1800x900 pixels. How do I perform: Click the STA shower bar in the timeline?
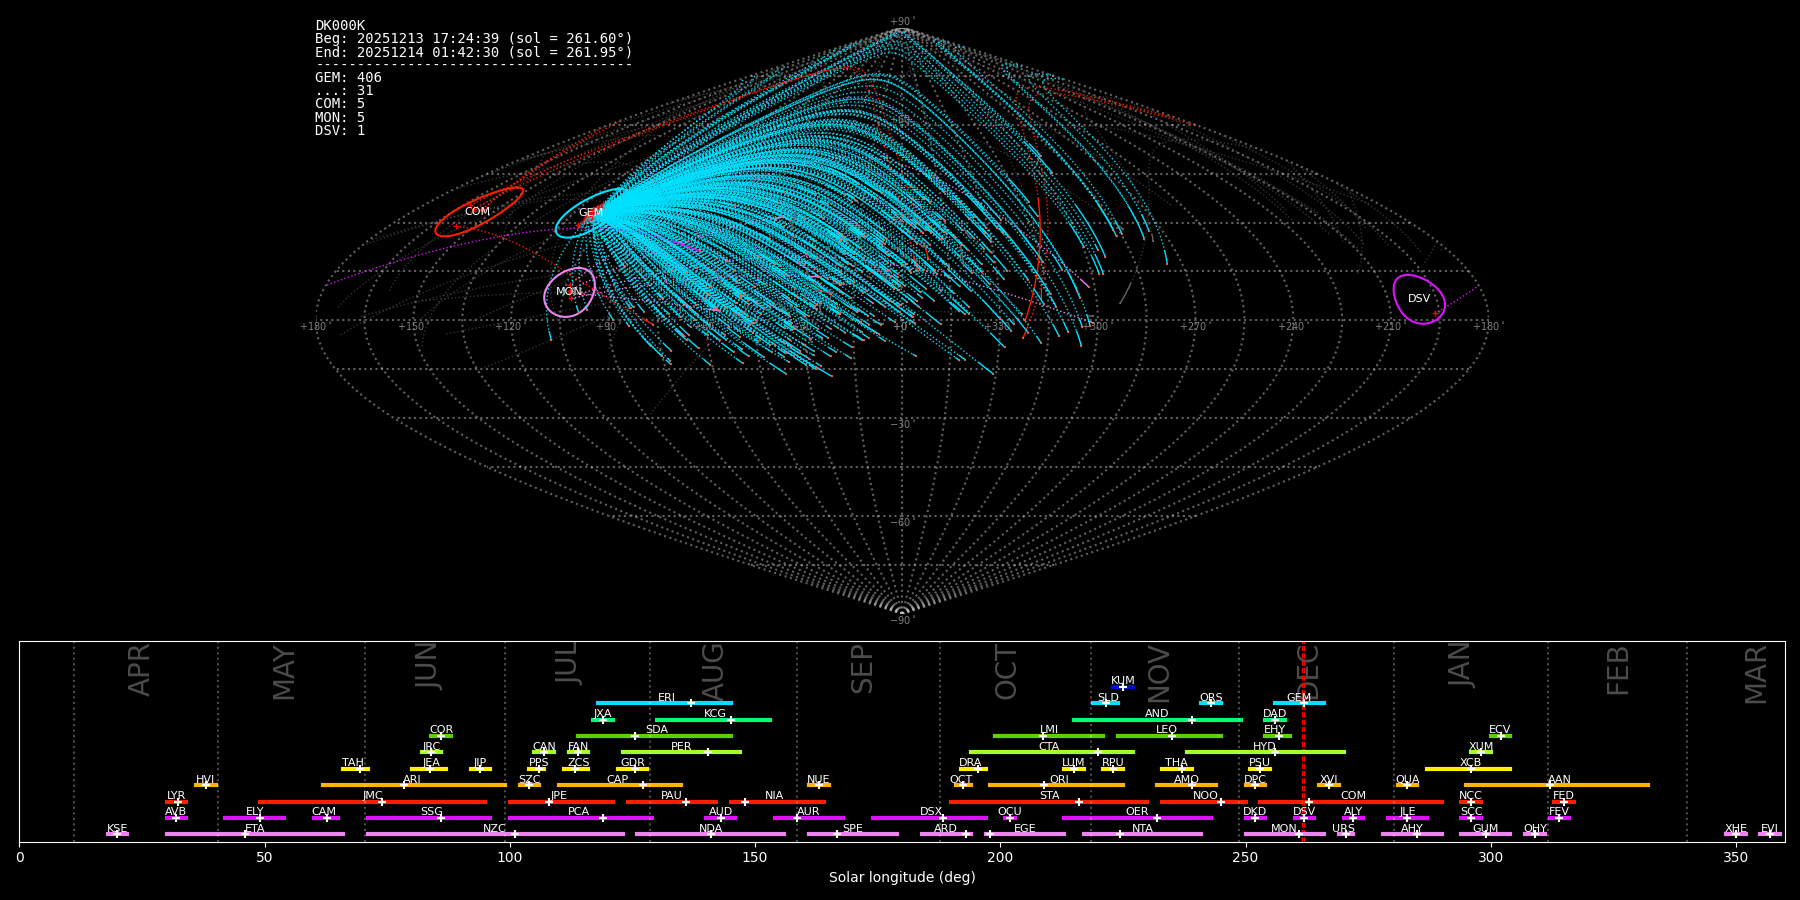(1049, 801)
